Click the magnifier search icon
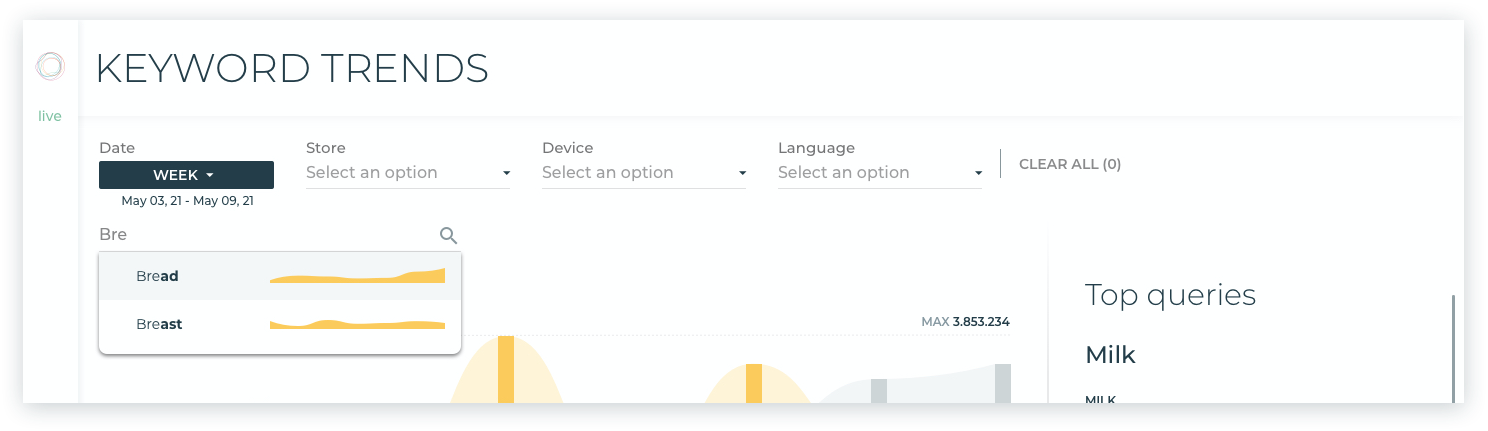 (448, 235)
